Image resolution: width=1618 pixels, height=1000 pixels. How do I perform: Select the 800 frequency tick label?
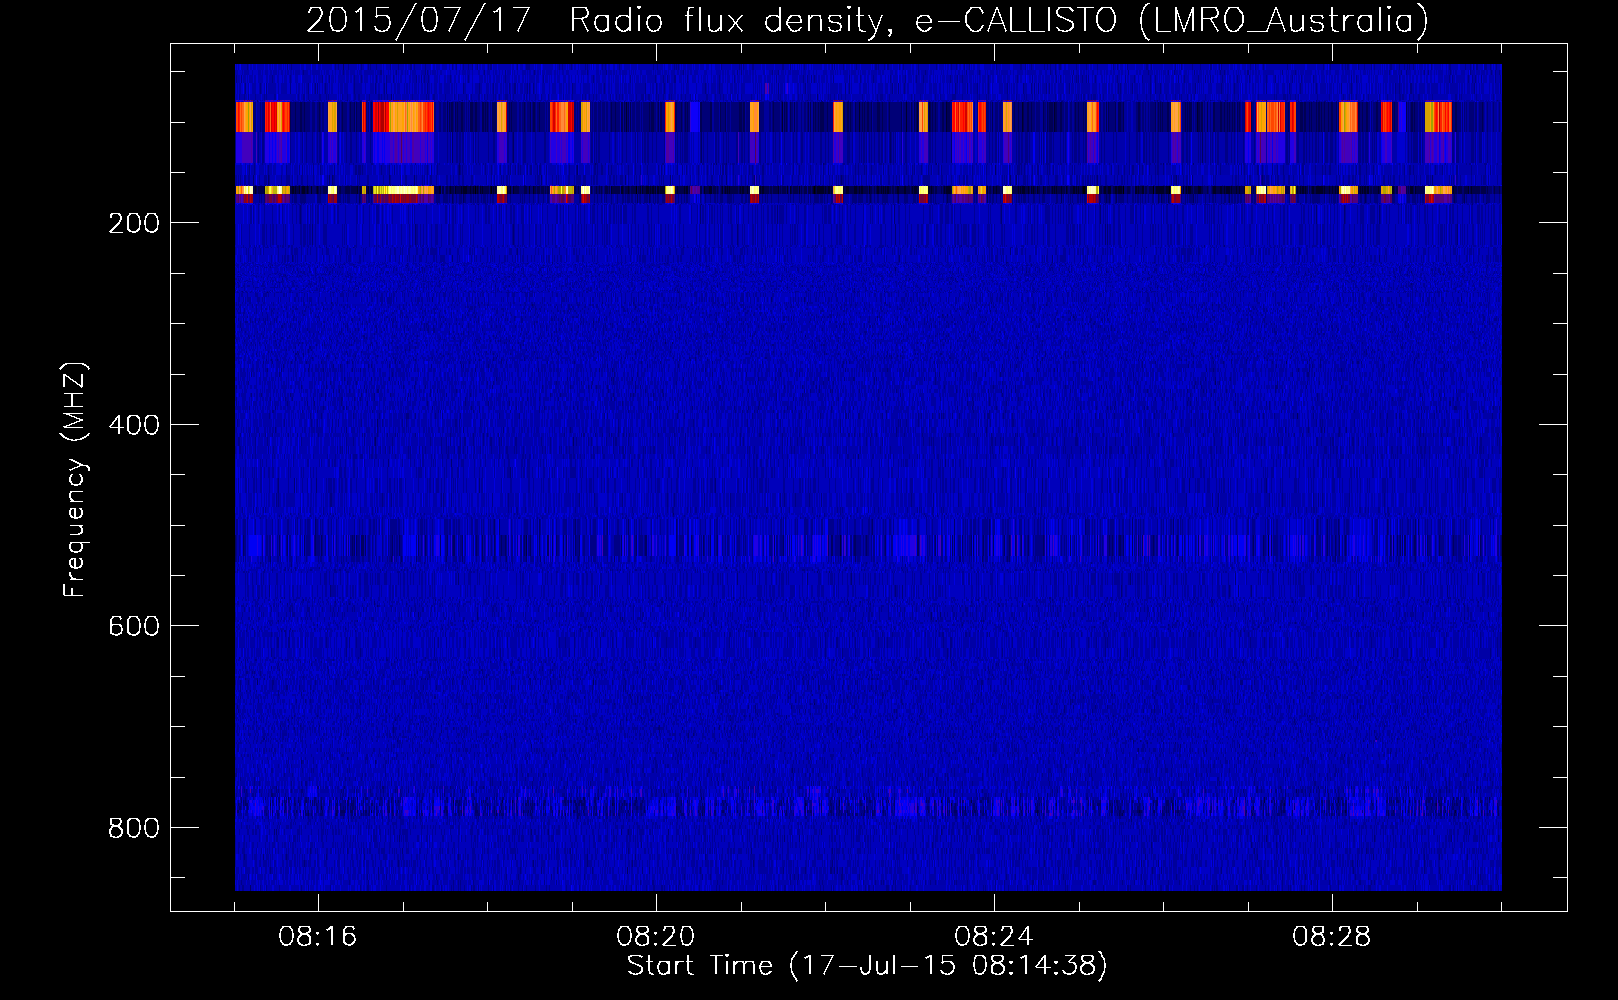(x=134, y=828)
